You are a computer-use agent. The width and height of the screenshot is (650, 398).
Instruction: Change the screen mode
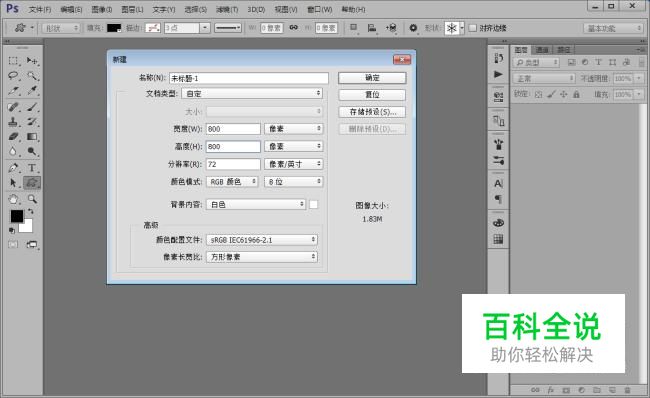pyautogui.click(x=32, y=244)
